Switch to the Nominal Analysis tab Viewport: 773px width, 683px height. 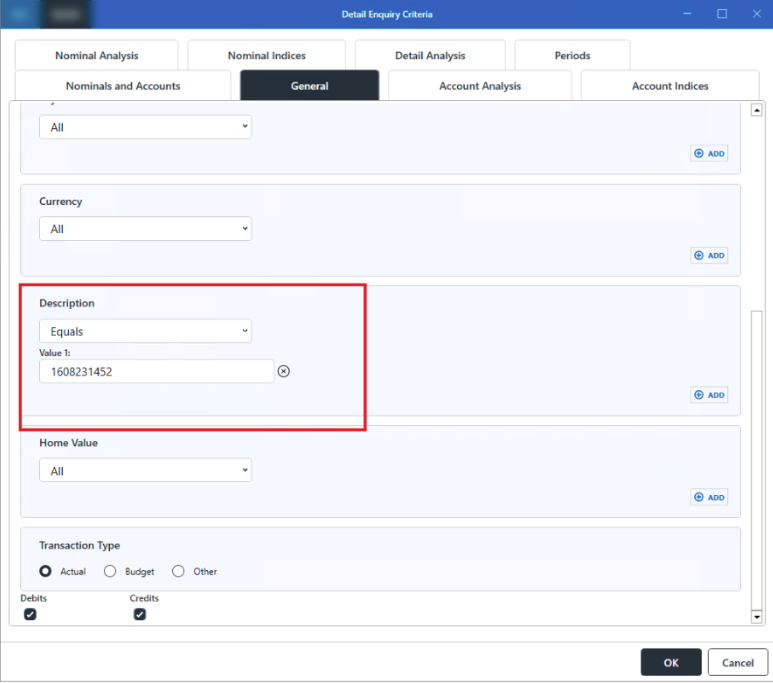(x=97, y=56)
